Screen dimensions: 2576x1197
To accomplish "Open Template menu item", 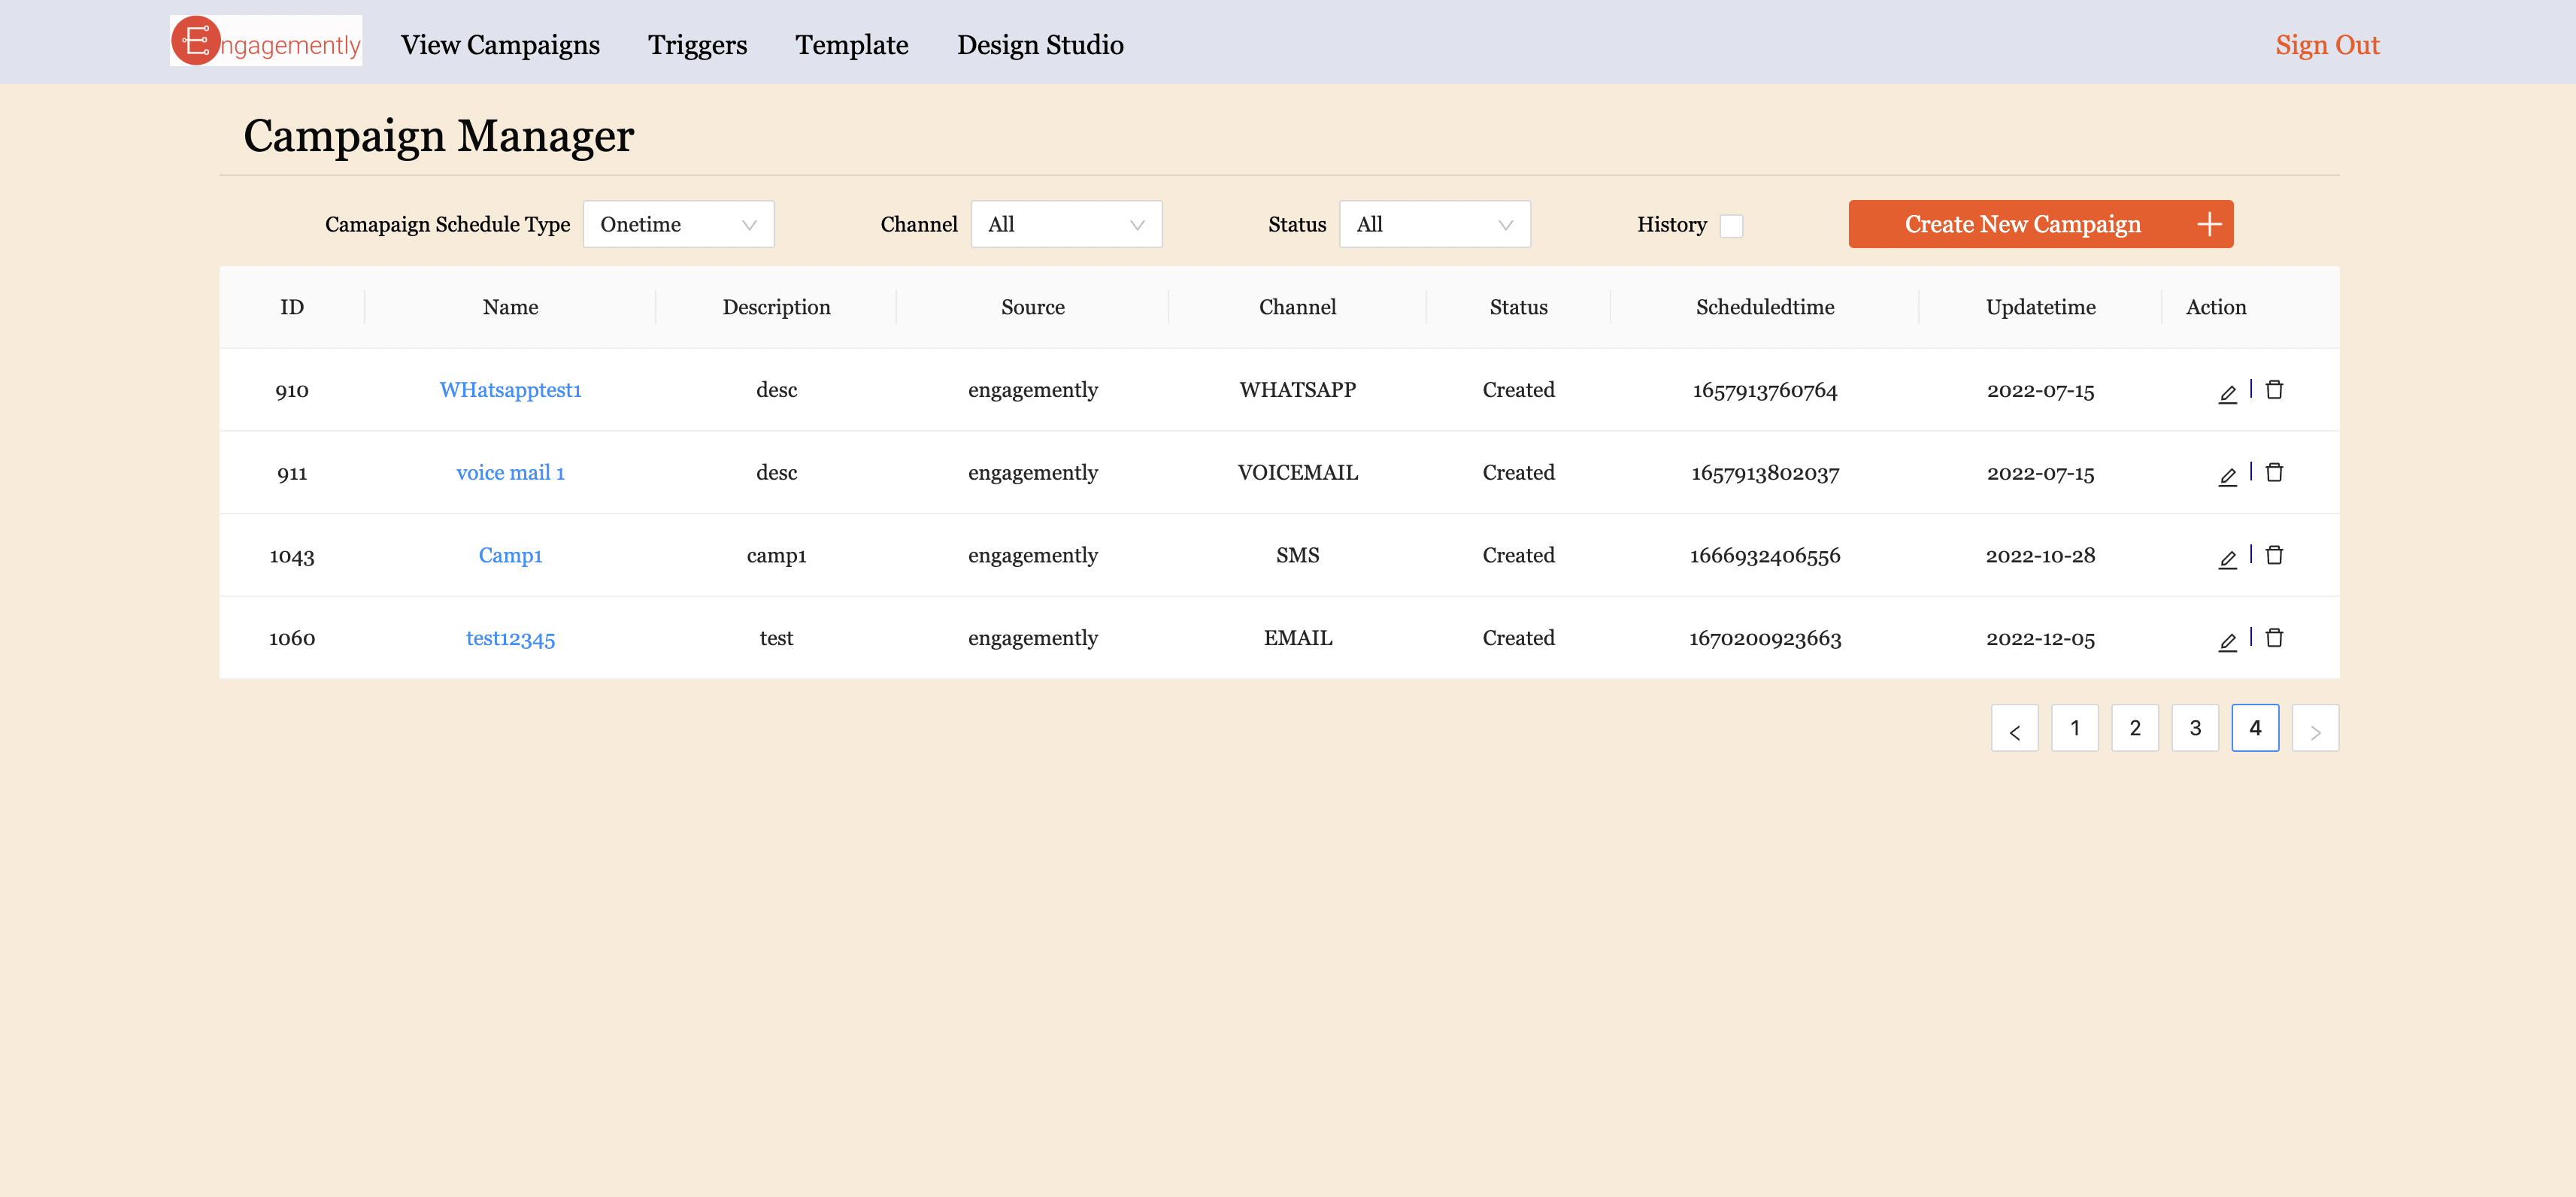I will click(851, 45).
